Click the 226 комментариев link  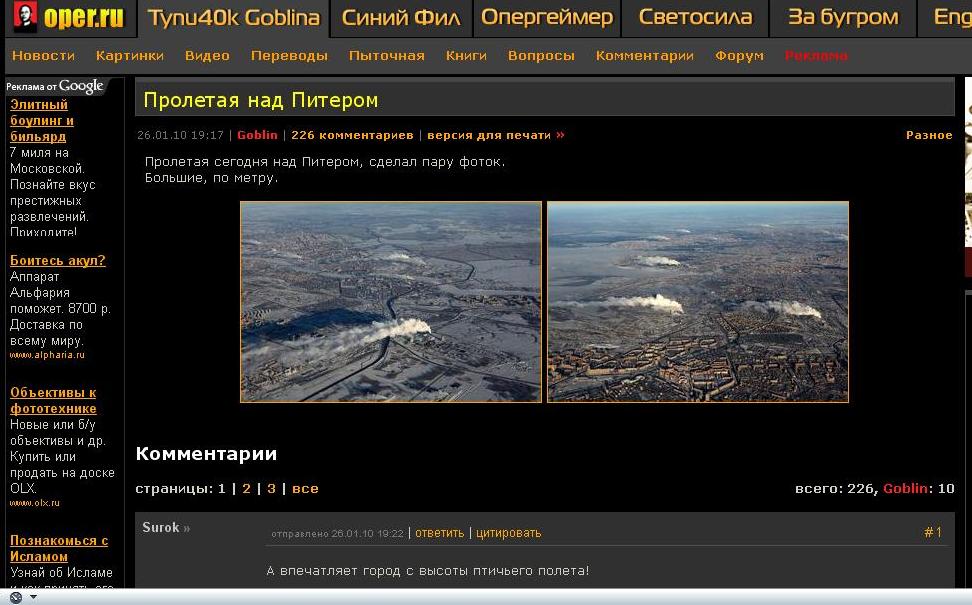(352, 135)
